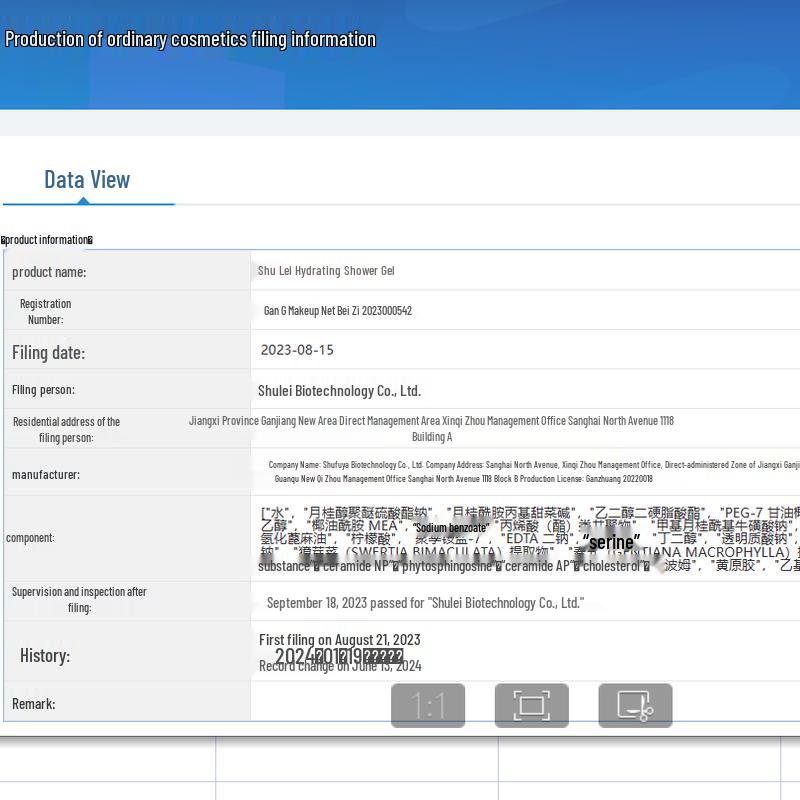800x800 pixels.
Task: Click the fit-to-screen frame icon
Action: pyautogui.click(x=532, y=706)
